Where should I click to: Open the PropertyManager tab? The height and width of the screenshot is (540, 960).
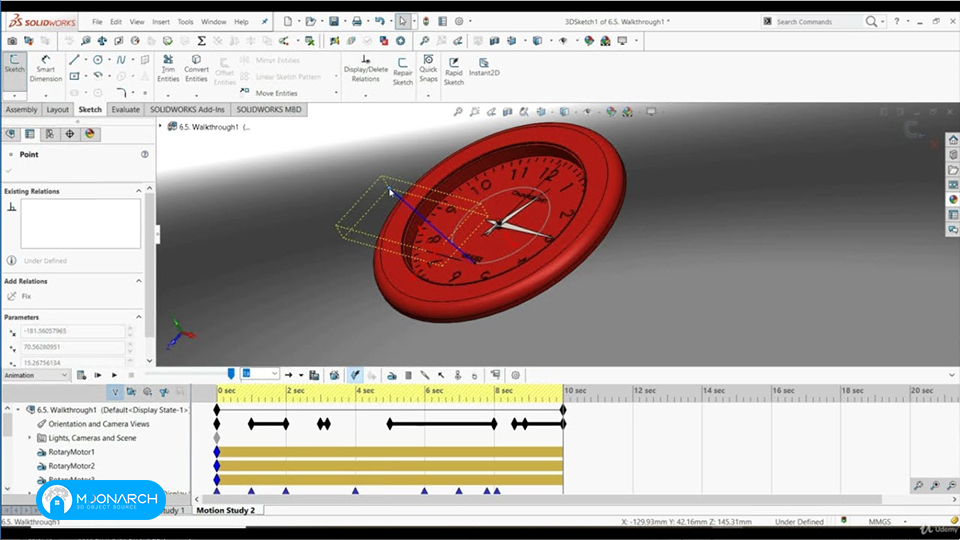[30, 134]
